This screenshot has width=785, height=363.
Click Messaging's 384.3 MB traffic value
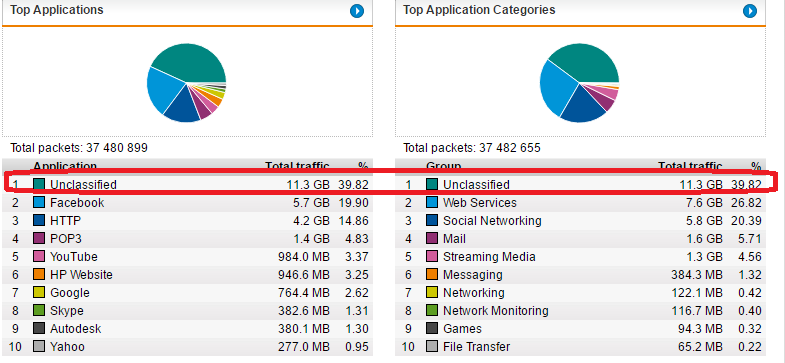pyautogui.click(x=697, y=275)
